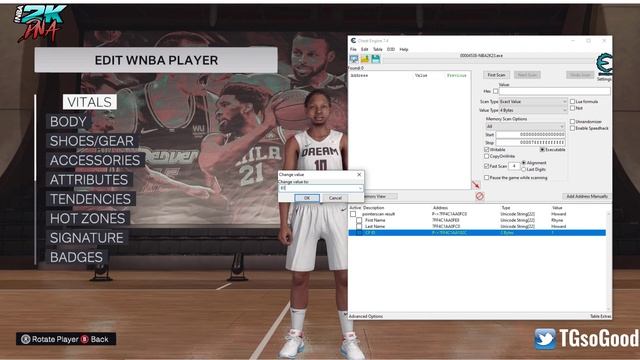
Task: Click the save table floppy icon
Action: point(376,59)
